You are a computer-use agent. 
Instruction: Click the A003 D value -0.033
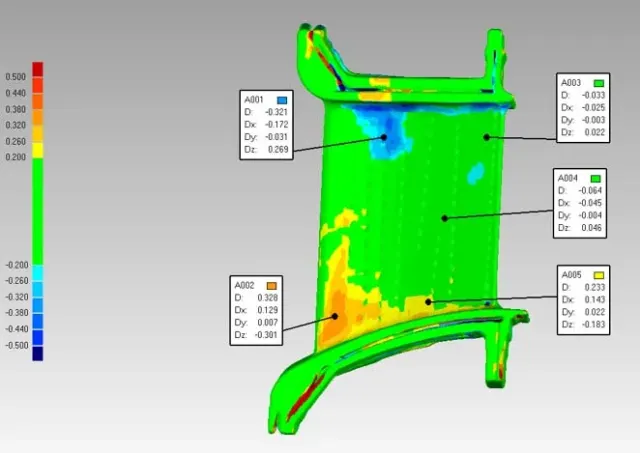point(593,95)
